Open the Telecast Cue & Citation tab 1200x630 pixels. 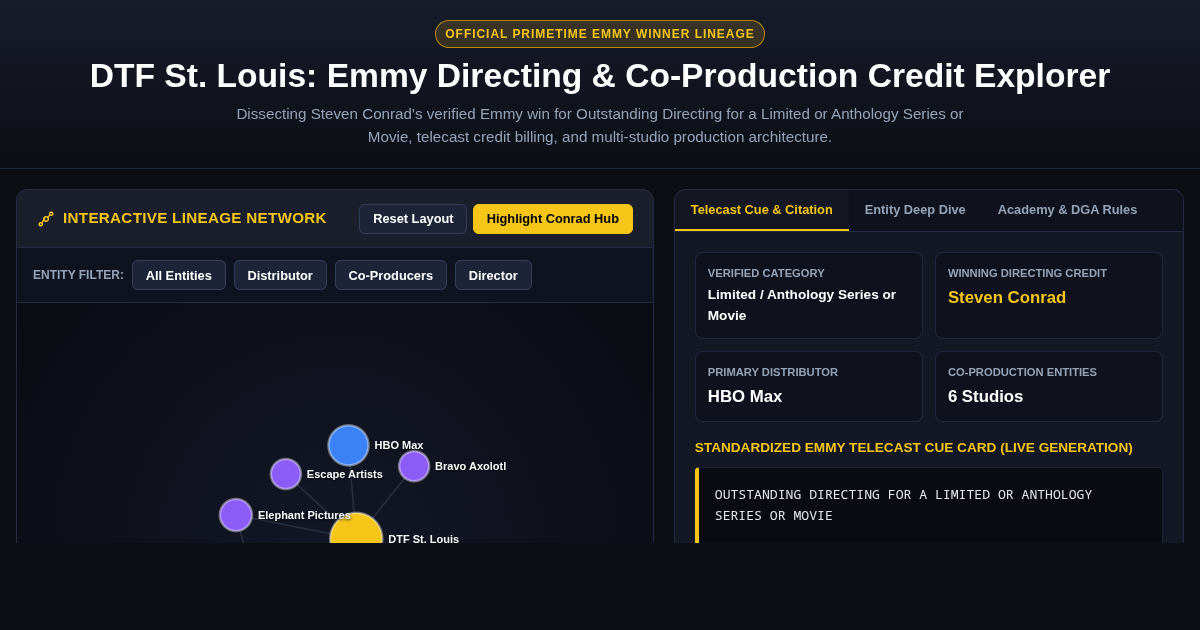(x=762, y=210)
